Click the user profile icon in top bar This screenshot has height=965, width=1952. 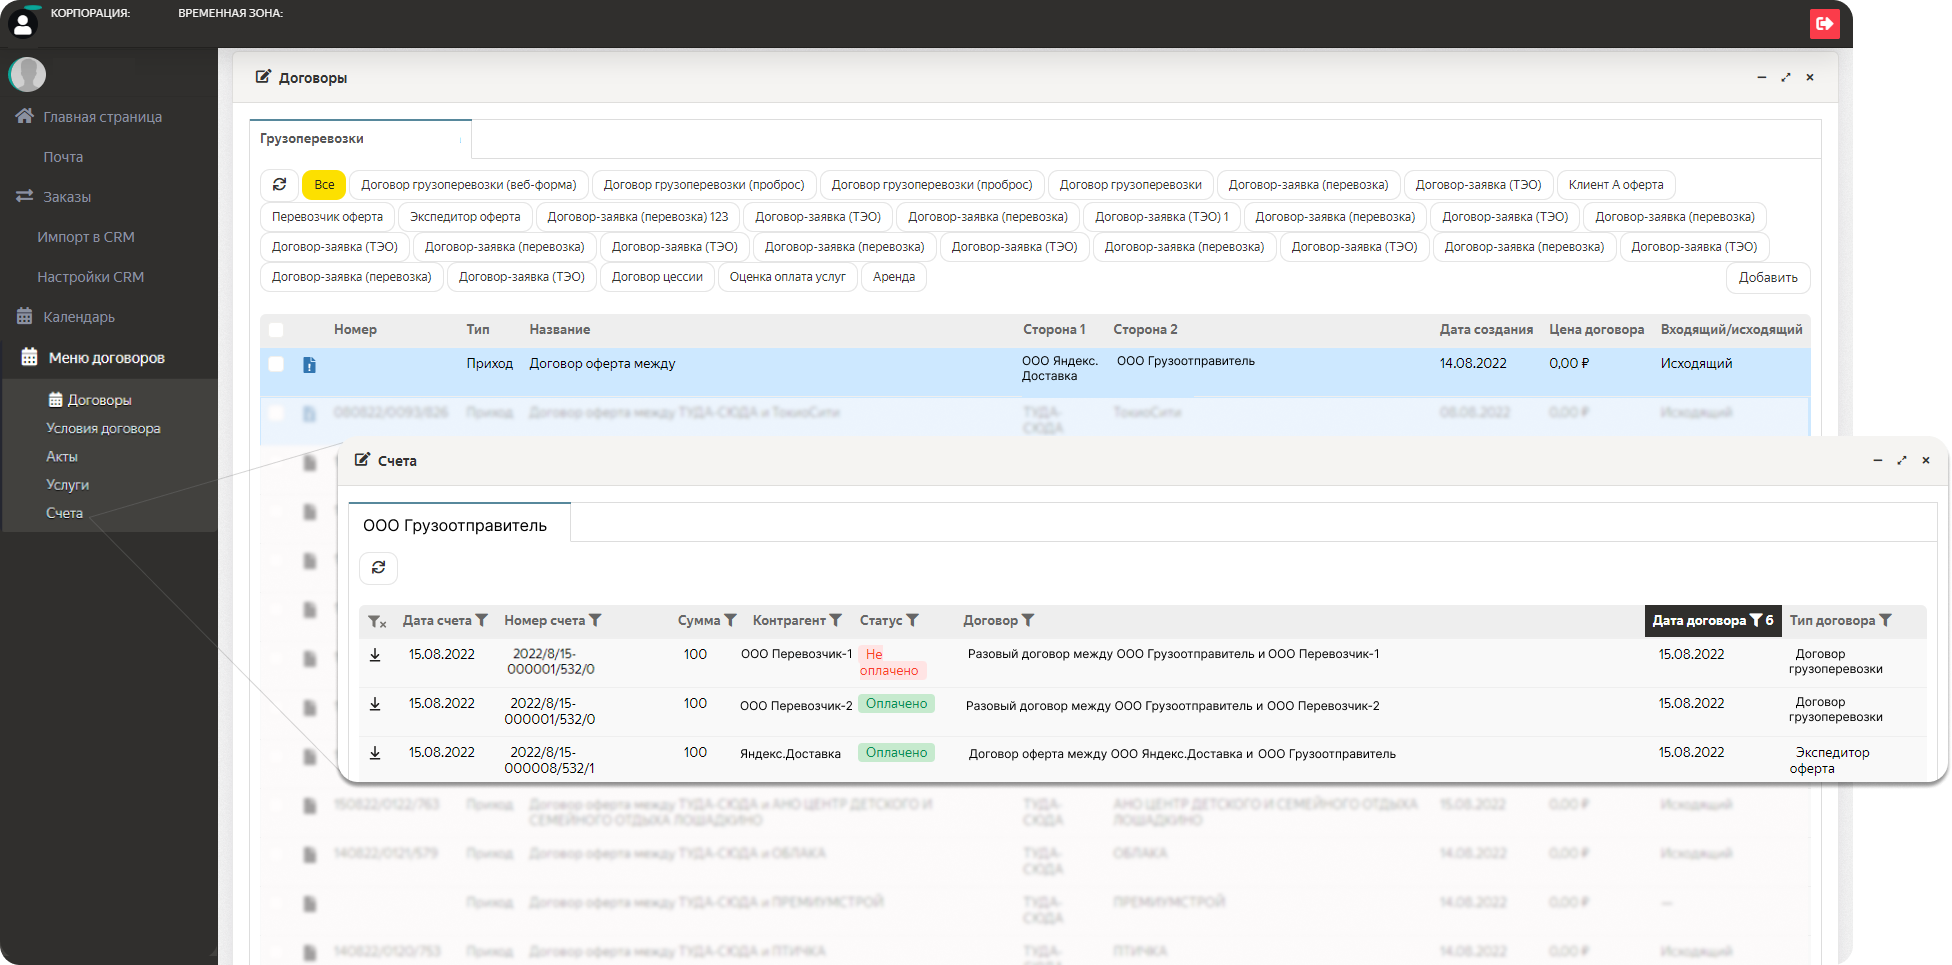pyautogui.click(x=22, y=23)
